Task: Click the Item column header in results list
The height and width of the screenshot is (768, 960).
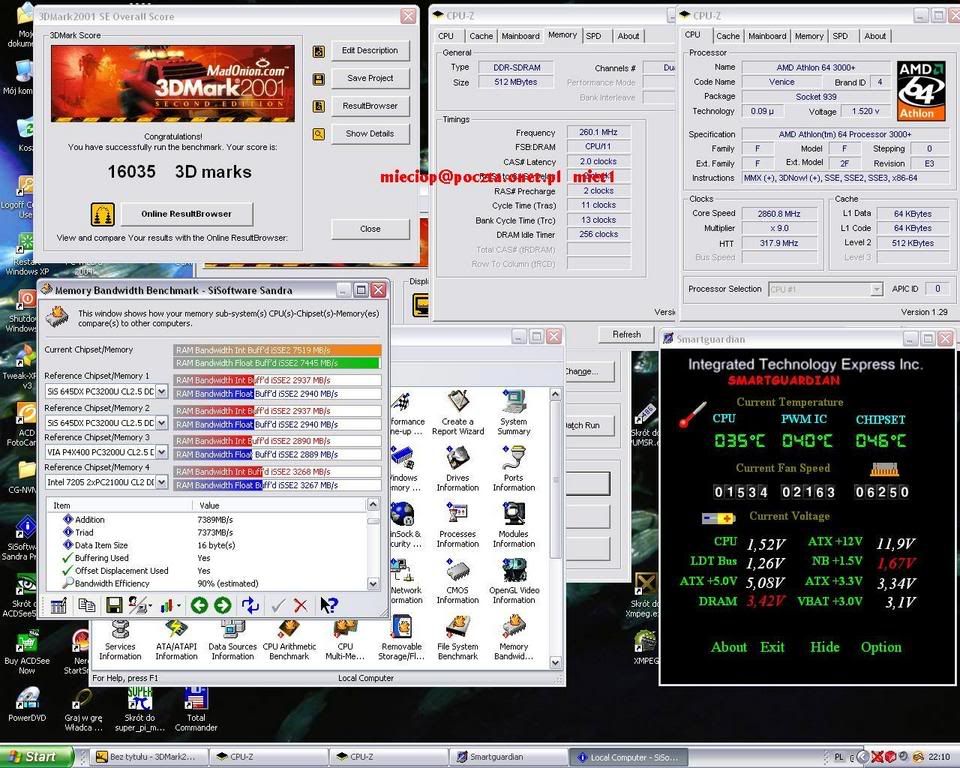Action: [120, 505]
